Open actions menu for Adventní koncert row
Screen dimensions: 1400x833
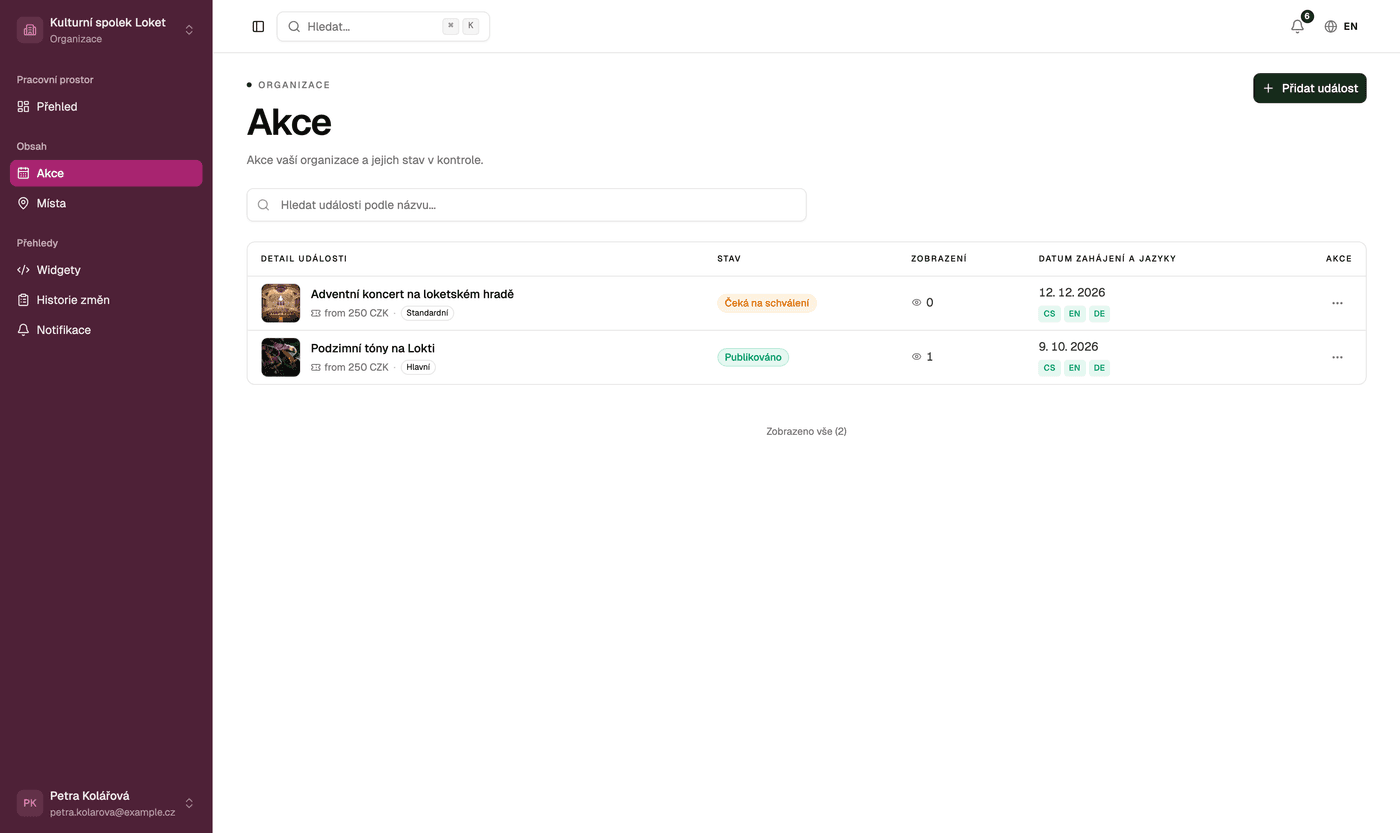1337,303
